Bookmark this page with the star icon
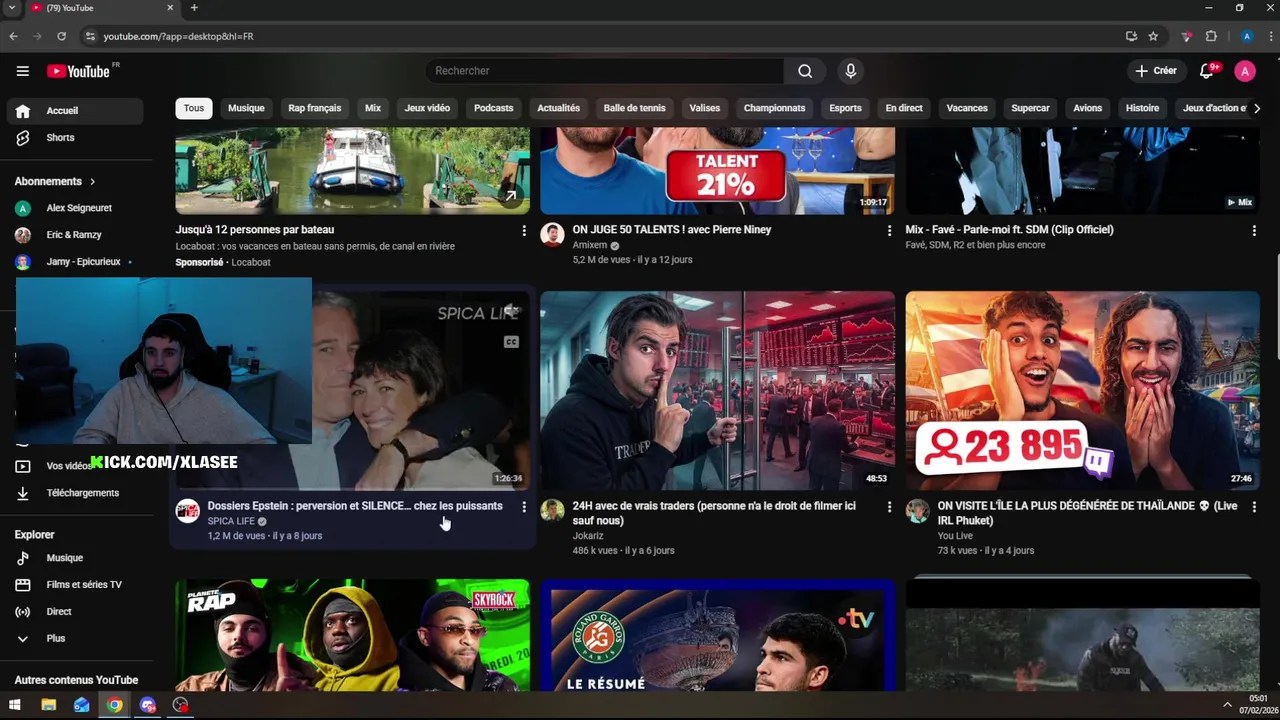 pyautogui.click(x=1153, y=36)
